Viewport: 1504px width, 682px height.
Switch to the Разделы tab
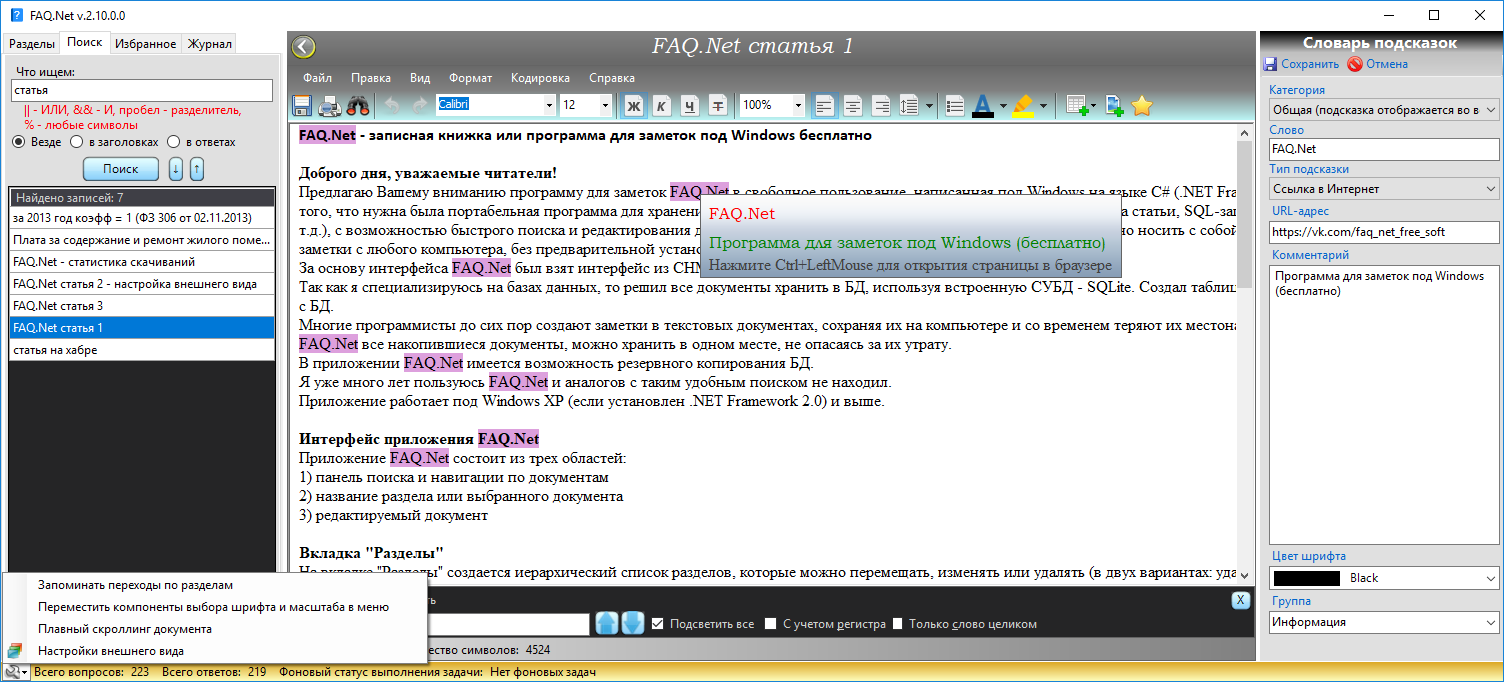[x=31, y=43]
